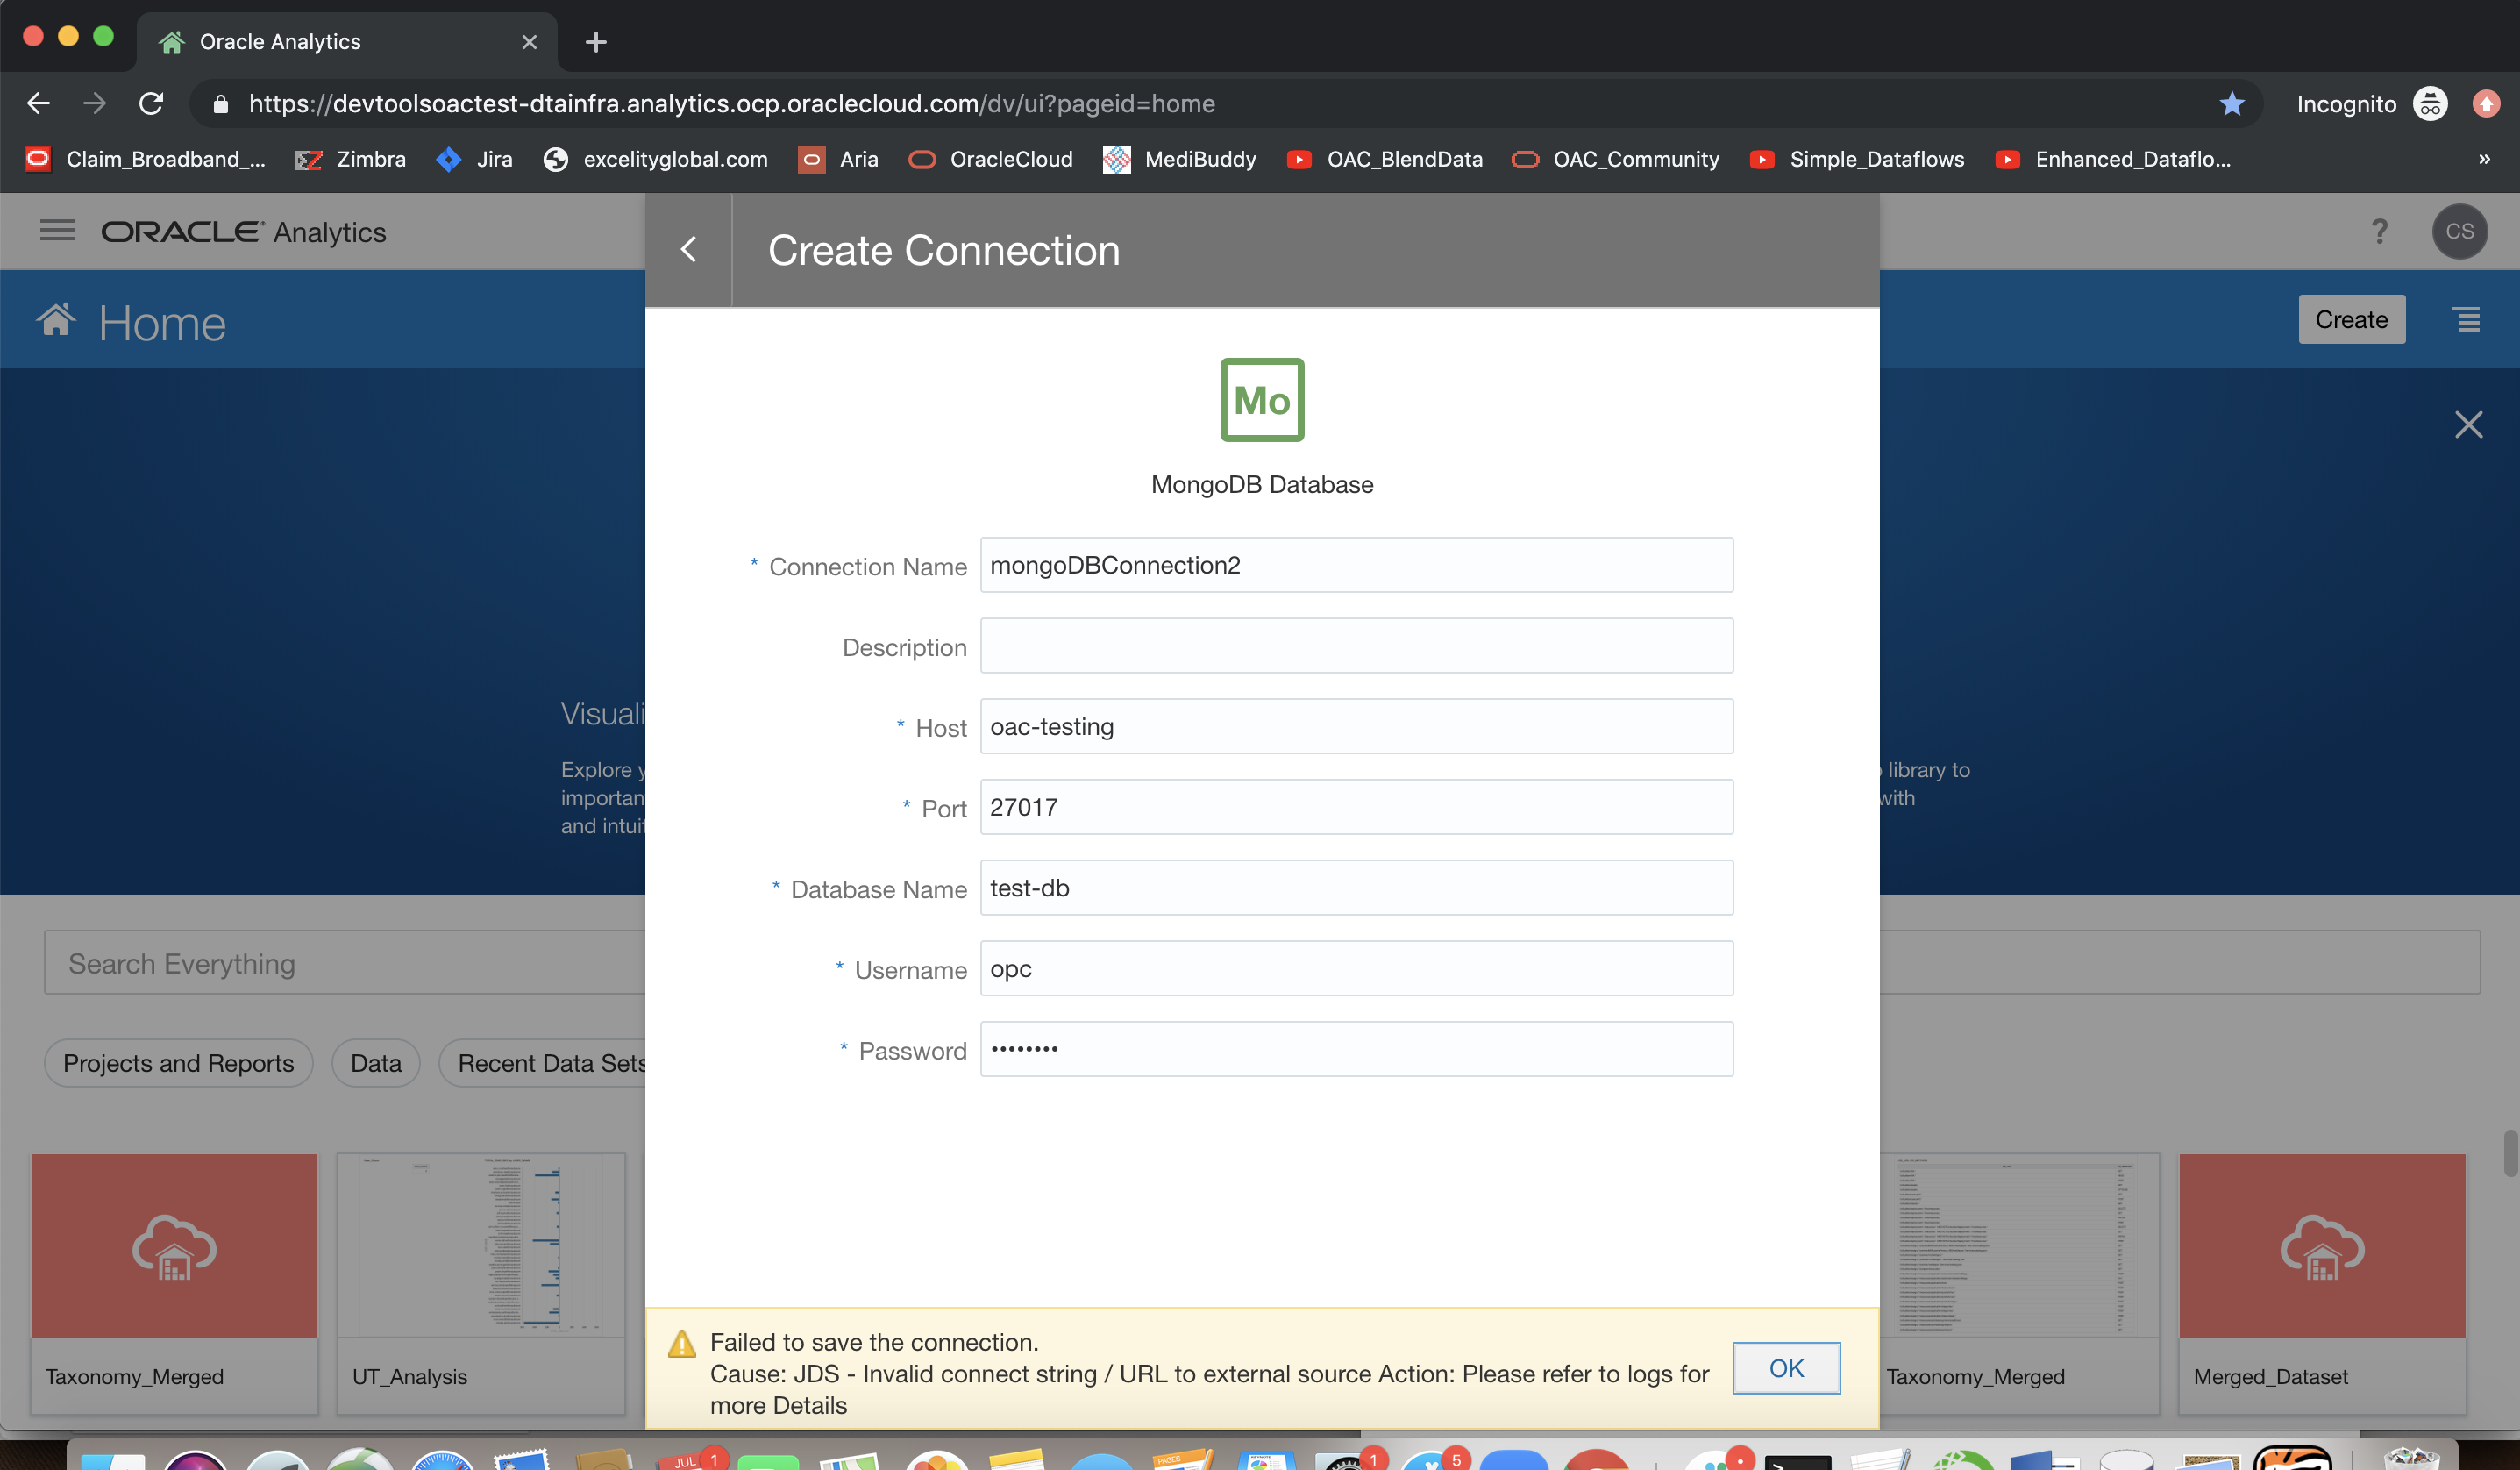
Task: Reload the page
Action: pyautogui.click(x=151, y=103)
